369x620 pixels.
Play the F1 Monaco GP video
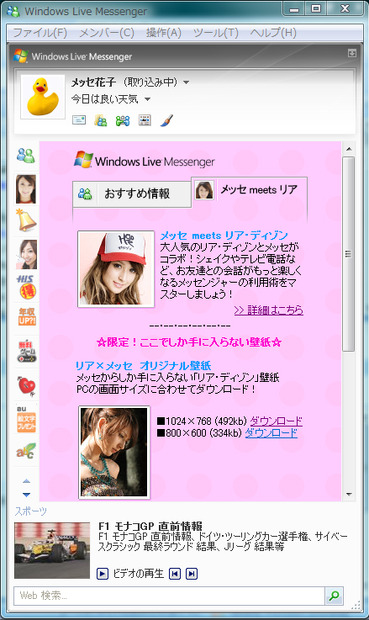point(102,573)
